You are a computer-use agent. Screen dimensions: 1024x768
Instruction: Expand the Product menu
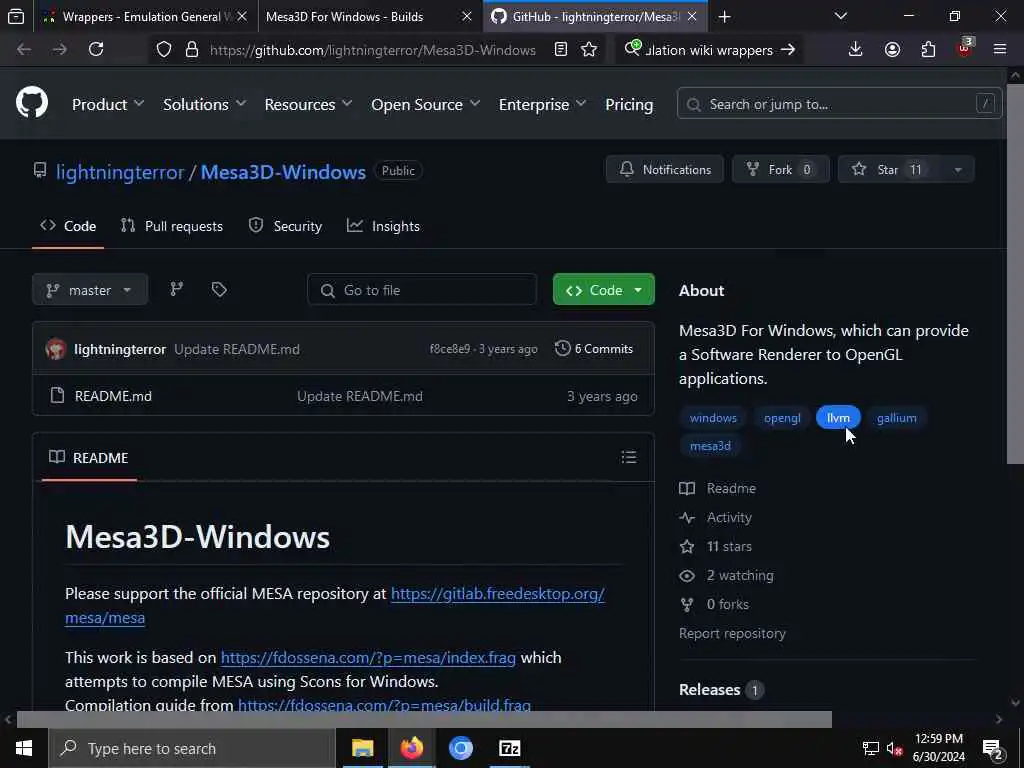(108, 104)
